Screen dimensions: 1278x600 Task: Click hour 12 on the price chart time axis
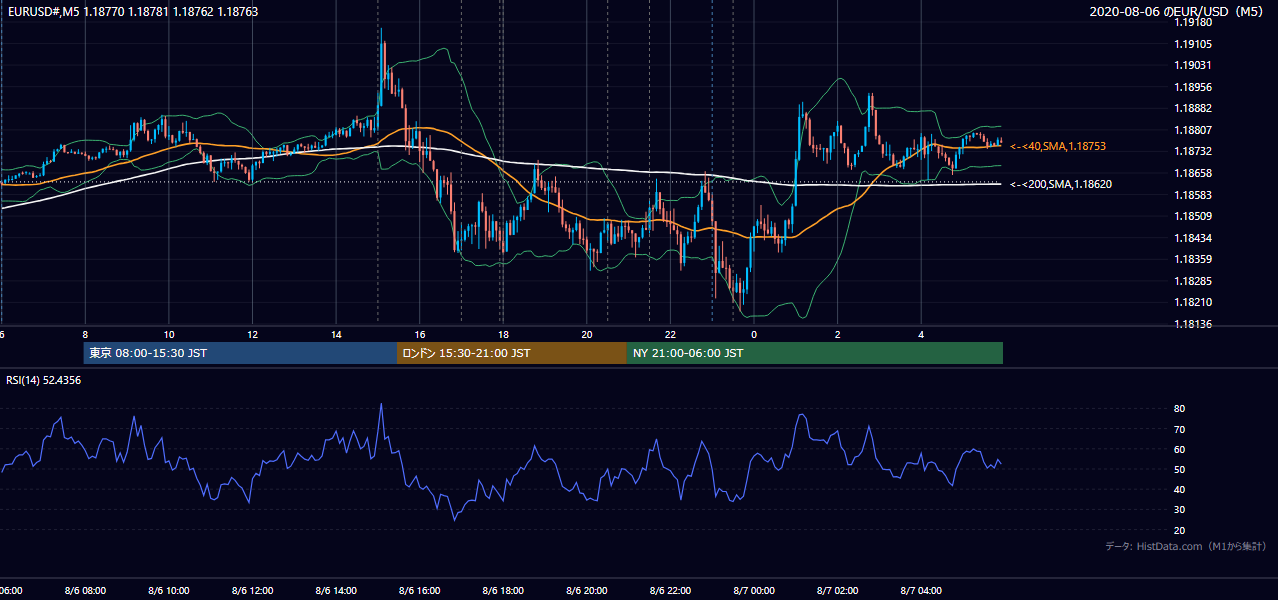pyautogui.click(x=252, y=335)
